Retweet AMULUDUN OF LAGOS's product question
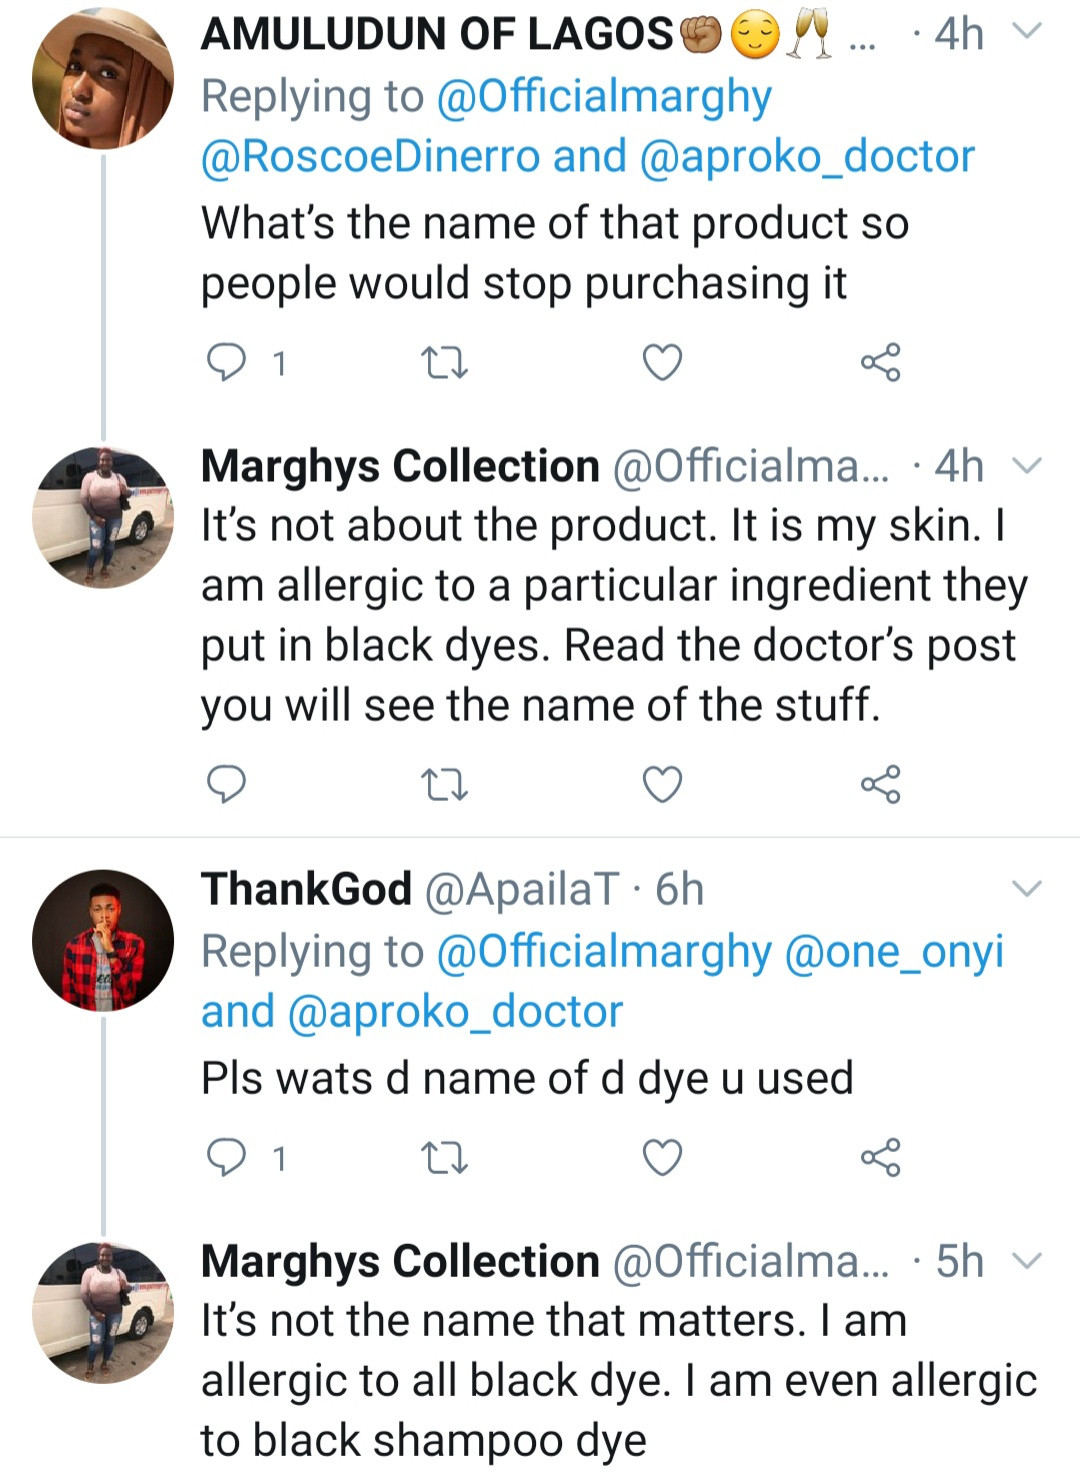This screenshot has width=1080, height=1472. [x=444, y=362]
